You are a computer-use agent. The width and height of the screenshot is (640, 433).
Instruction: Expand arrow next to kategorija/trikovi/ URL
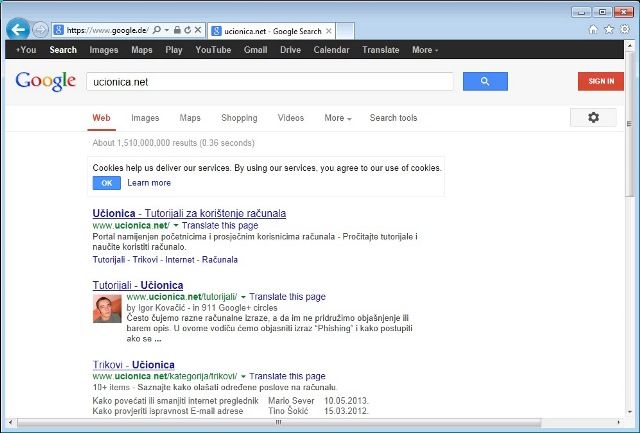pos(243,376)
